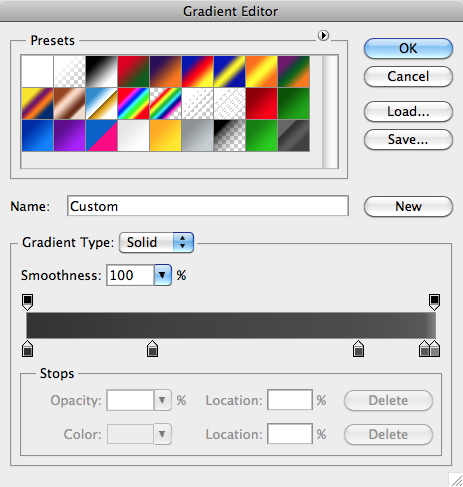Click the Smoothness value field

[130, 275]
